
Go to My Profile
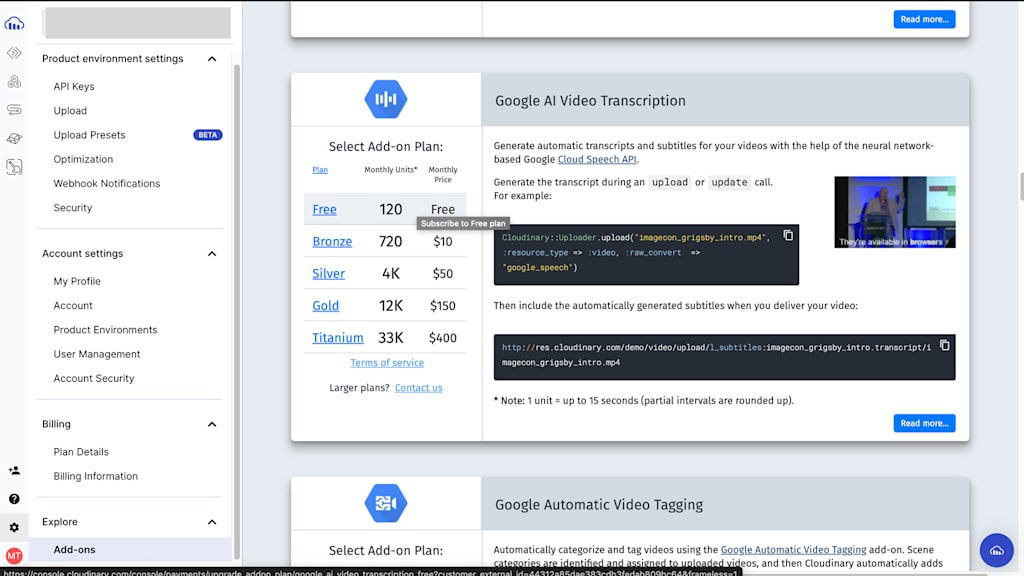coord(77,281)
